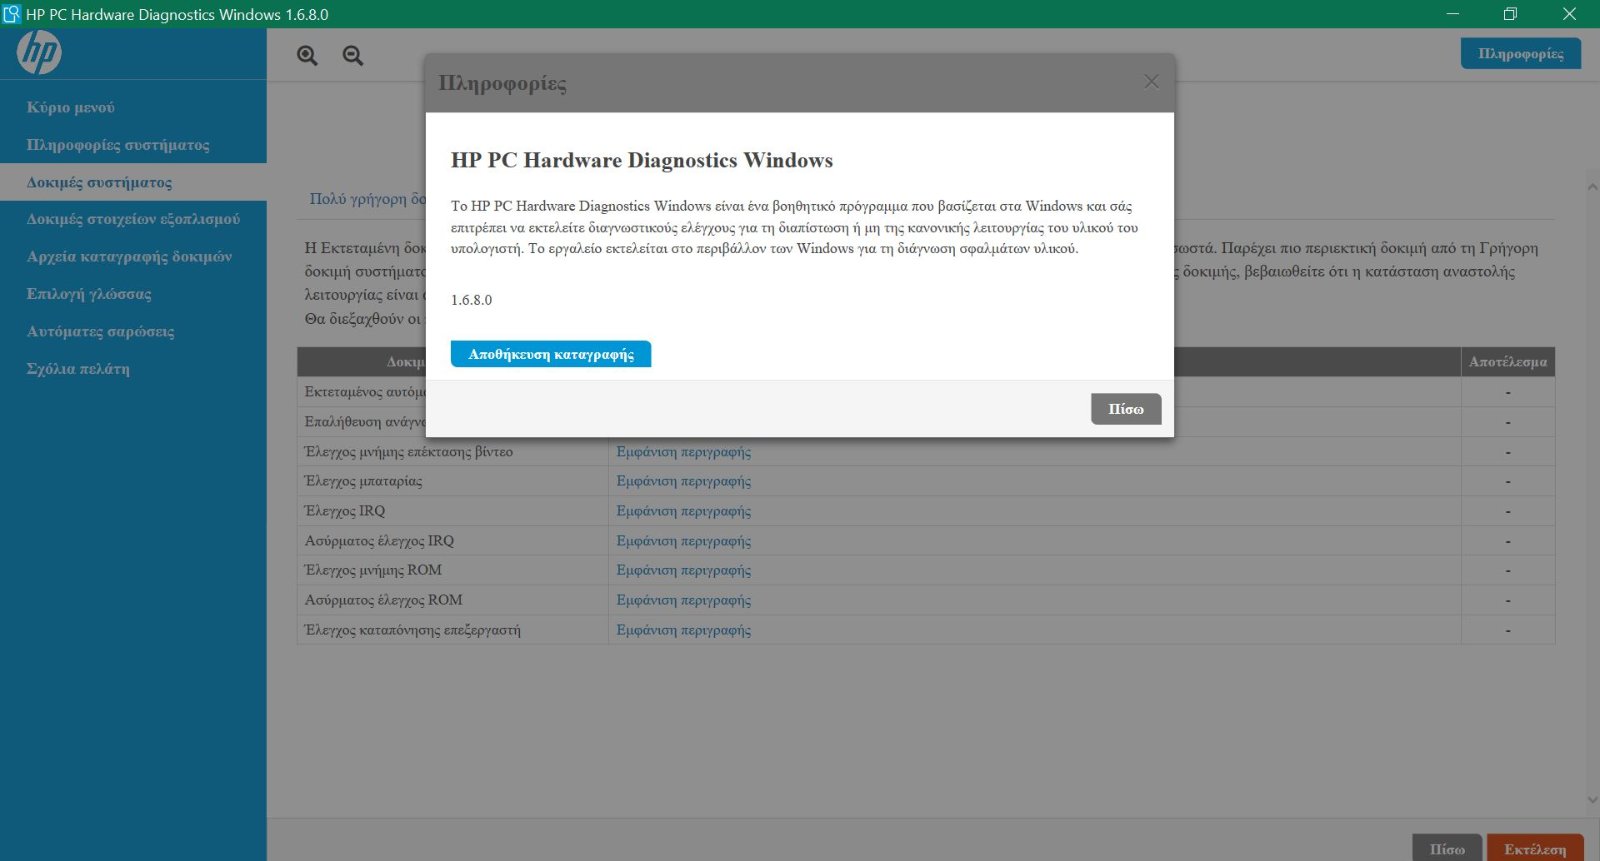Click the orange Εκτέλεση button
This screenshot has height=861, width=1600.
1535,849
